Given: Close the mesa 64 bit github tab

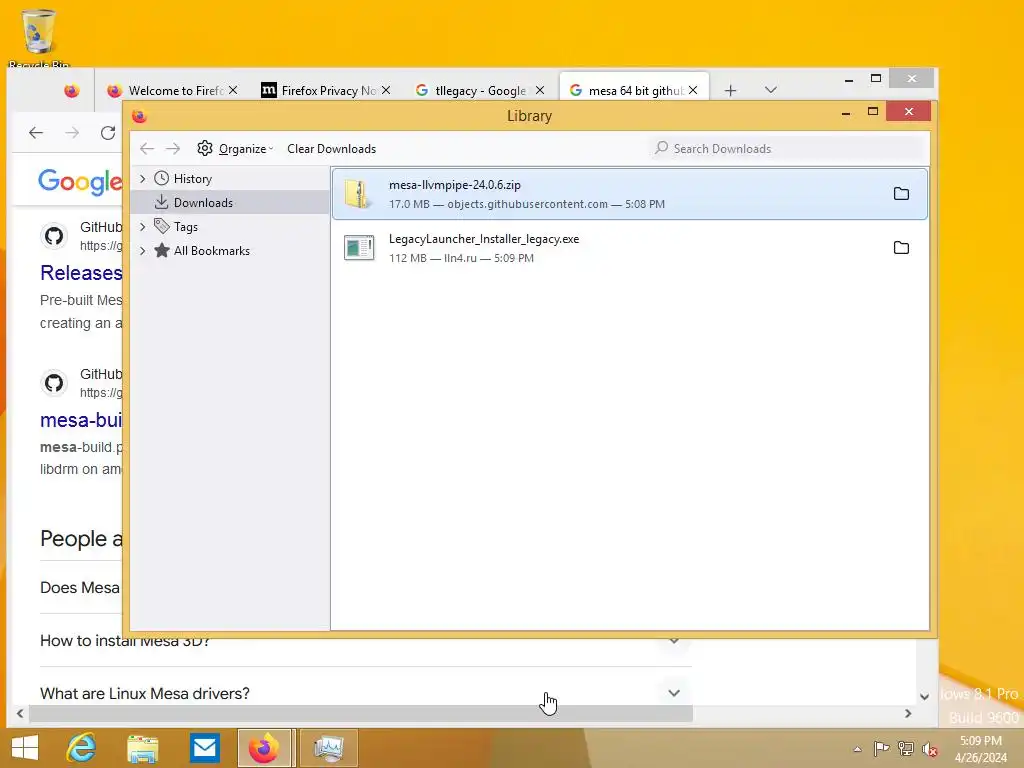Looking at the screenshot, I should tap(693, 90).
